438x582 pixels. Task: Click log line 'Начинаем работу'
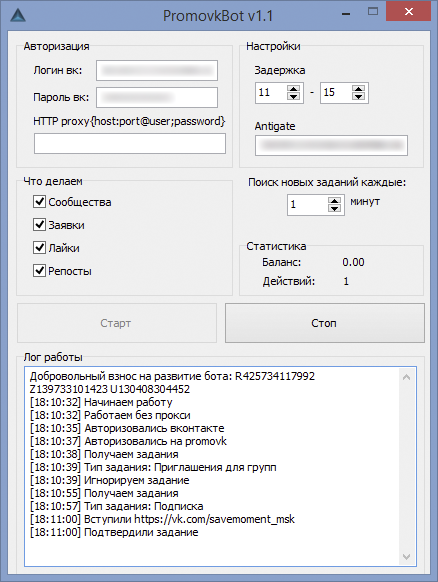(x=101, y=402)
